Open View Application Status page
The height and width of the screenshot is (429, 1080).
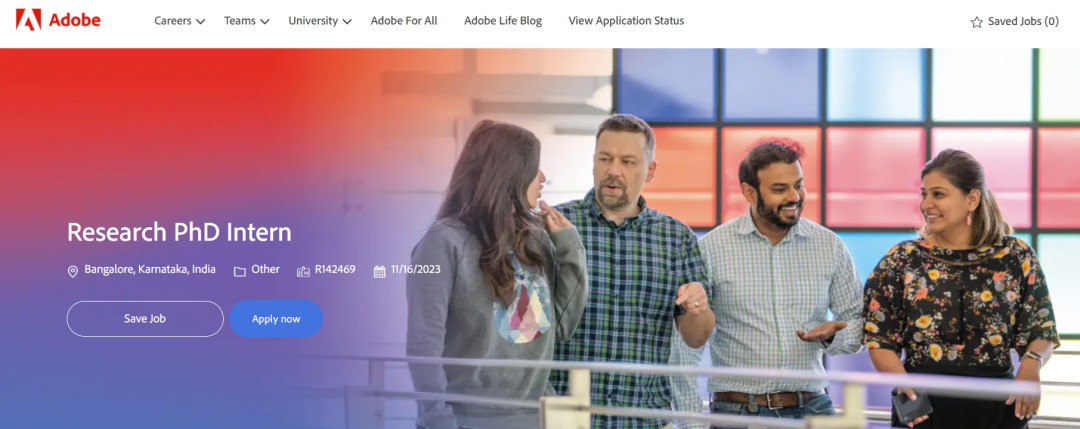(x=626, y=21)
